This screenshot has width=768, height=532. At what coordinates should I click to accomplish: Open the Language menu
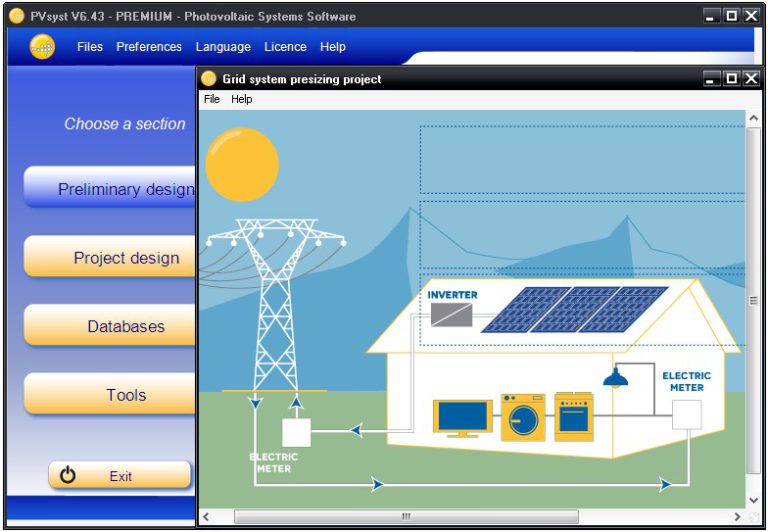(x=223, y=47)
